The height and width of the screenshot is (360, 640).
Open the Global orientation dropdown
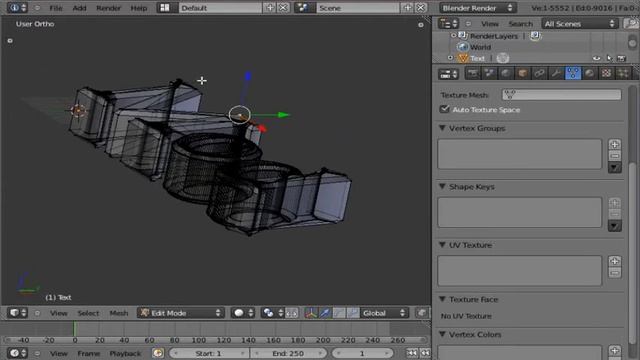[383, 313]
